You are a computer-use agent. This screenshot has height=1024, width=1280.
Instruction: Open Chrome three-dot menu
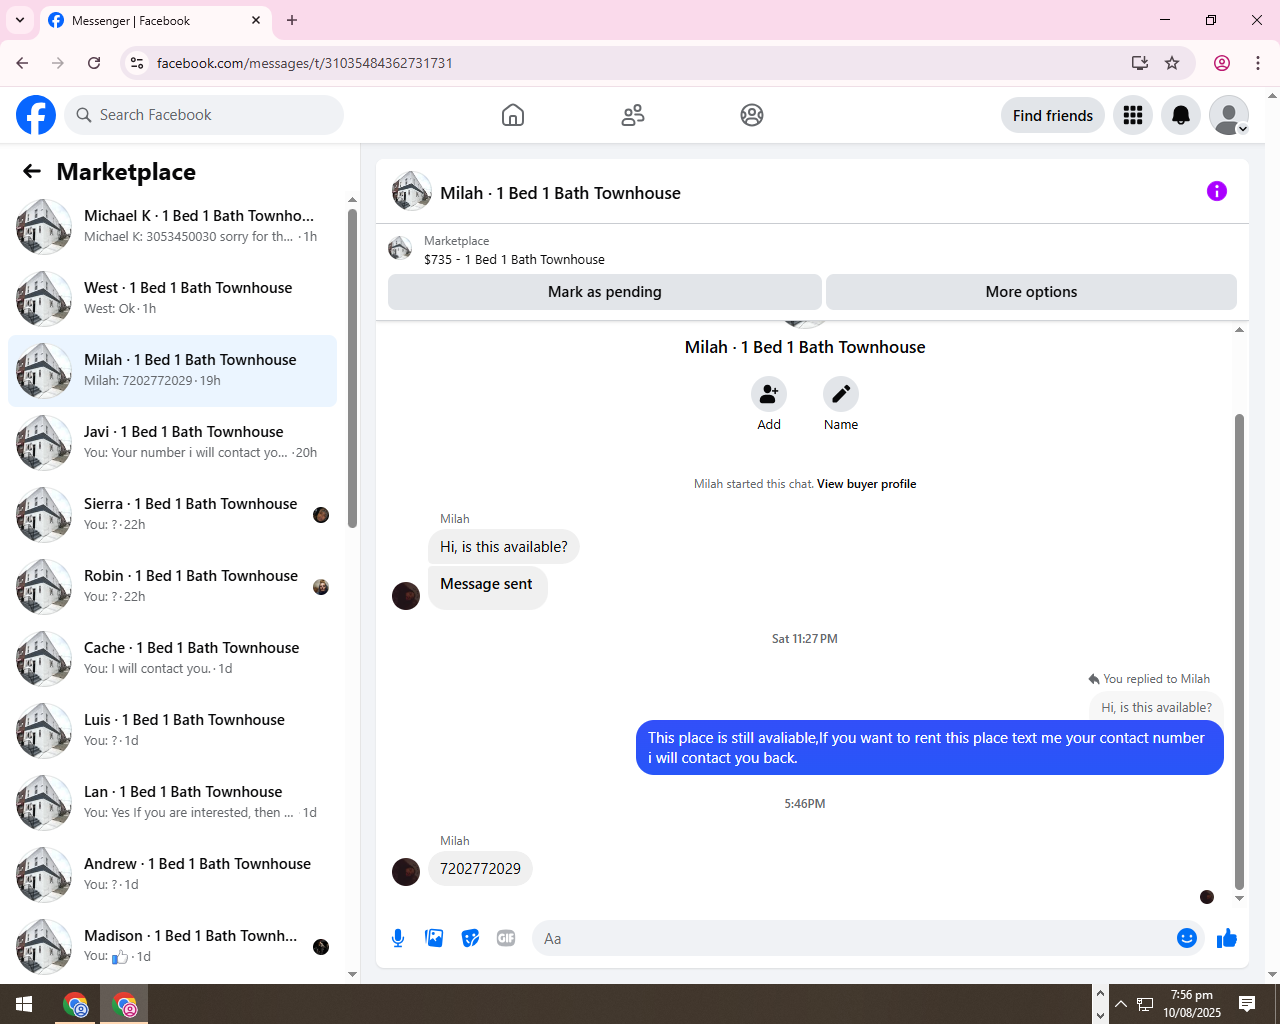[1258, 63]
